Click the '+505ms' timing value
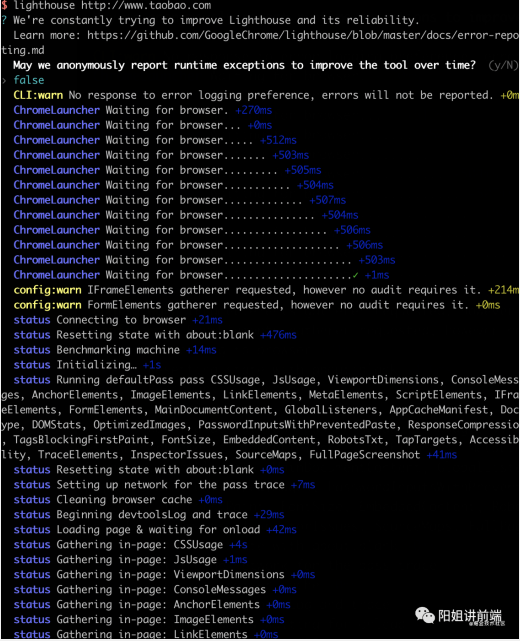The width and height of the screenshot is (520, 641). (303, 170)
